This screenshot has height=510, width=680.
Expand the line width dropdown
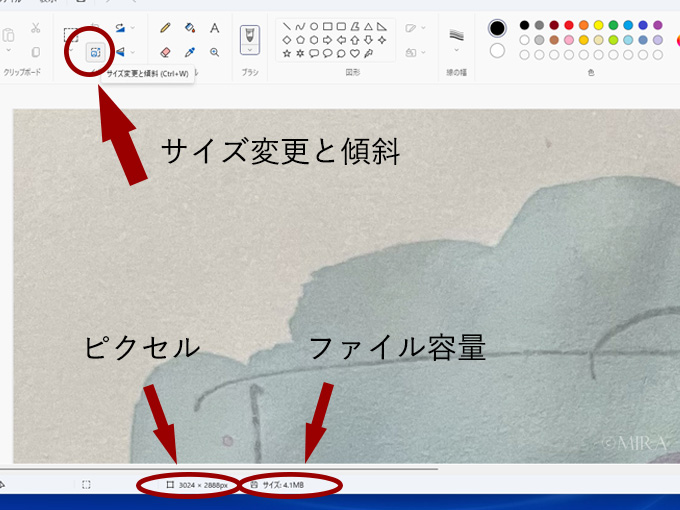coord(457,36)
